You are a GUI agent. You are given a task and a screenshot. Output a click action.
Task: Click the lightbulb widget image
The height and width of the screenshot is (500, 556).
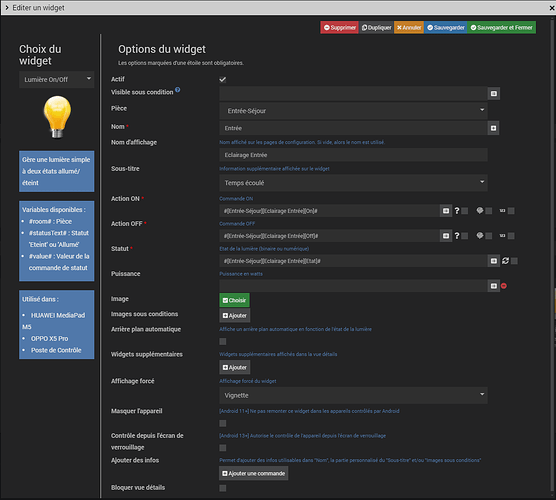(57, 117)
